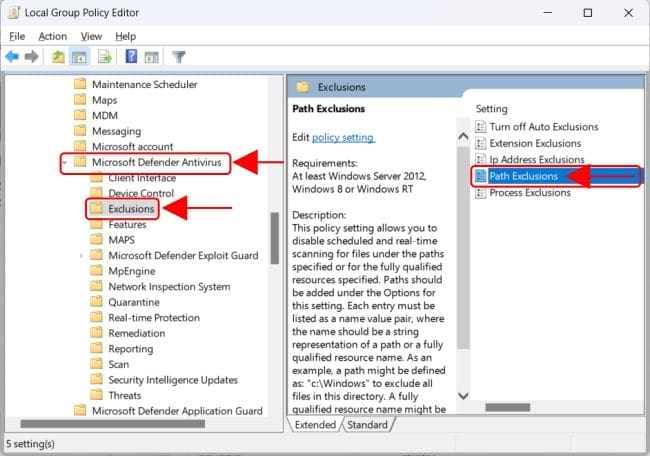Toggle the Show/Hide Action Pane icon
Screen dimensions: 650x456
[150, 56]
